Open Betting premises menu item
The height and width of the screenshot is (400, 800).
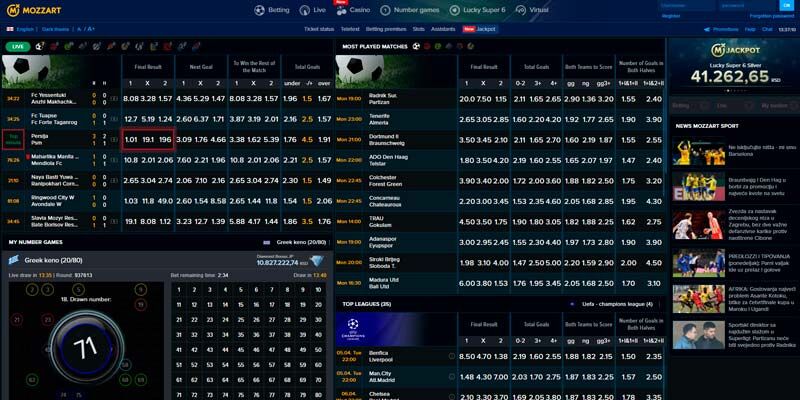point(386,29)
